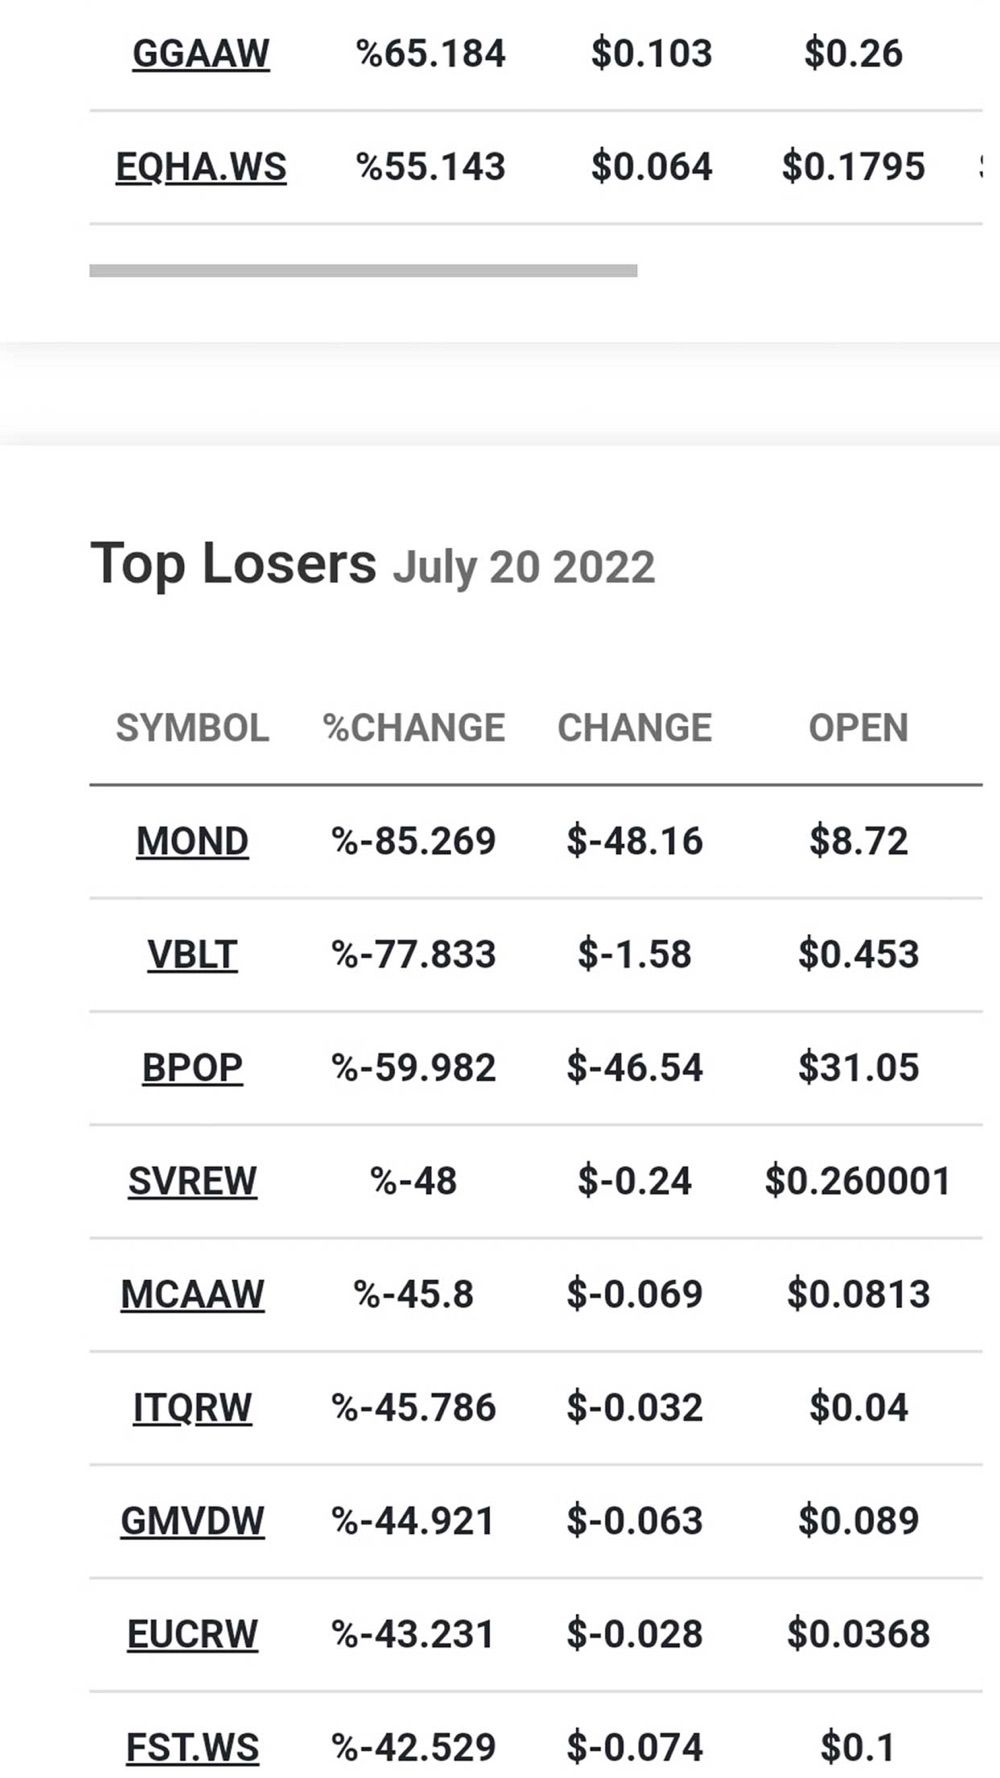The image size is (1000, 1778).
Task: Click the SYMBOL column header
Action: (192, 728)
